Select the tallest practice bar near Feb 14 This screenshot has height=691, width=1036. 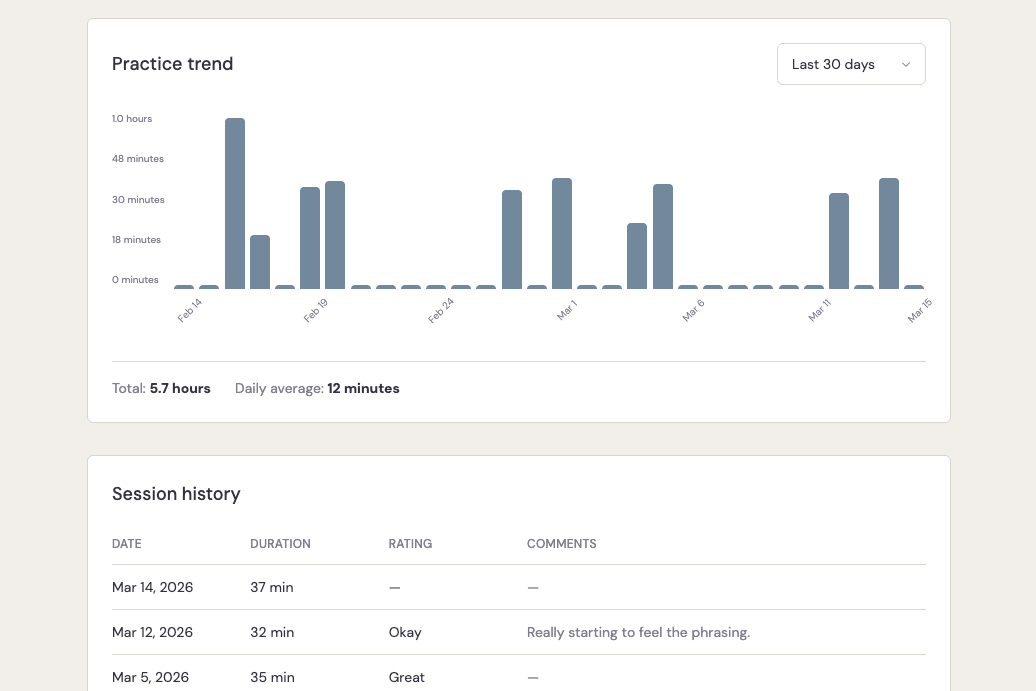click(233, 200)
